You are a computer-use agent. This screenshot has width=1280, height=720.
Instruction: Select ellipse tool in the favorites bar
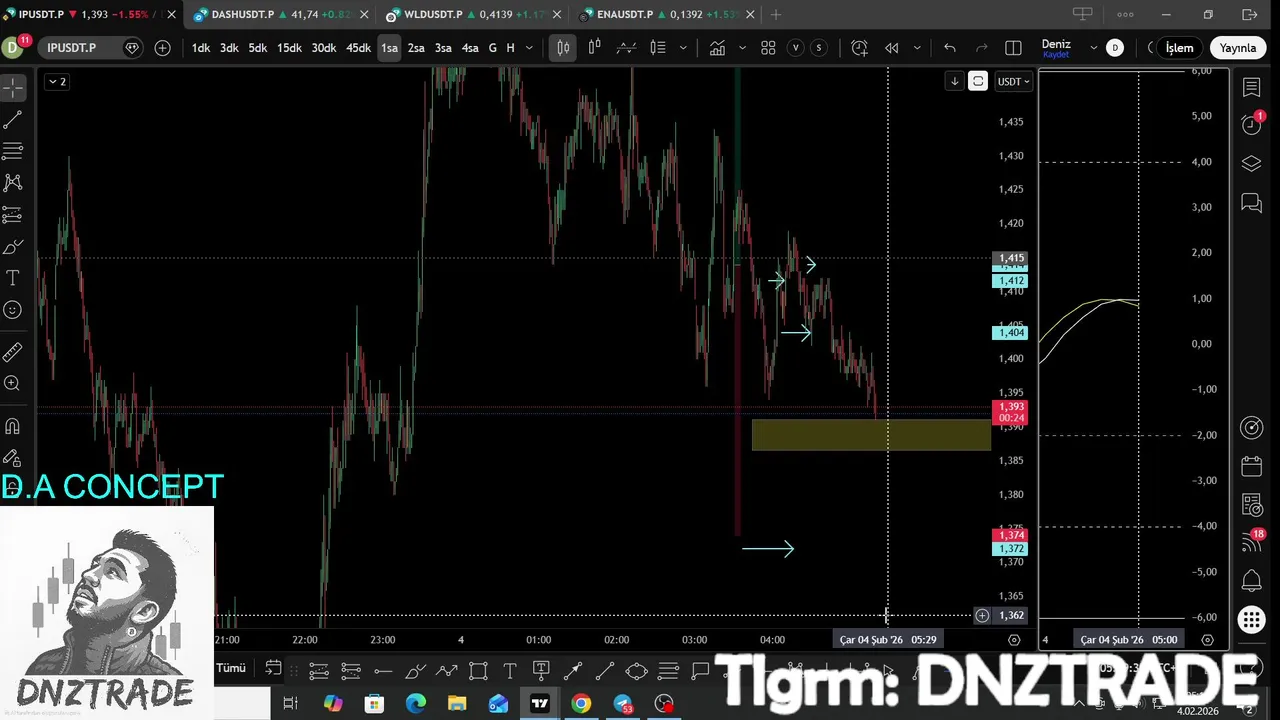click(x=636, y=670)
